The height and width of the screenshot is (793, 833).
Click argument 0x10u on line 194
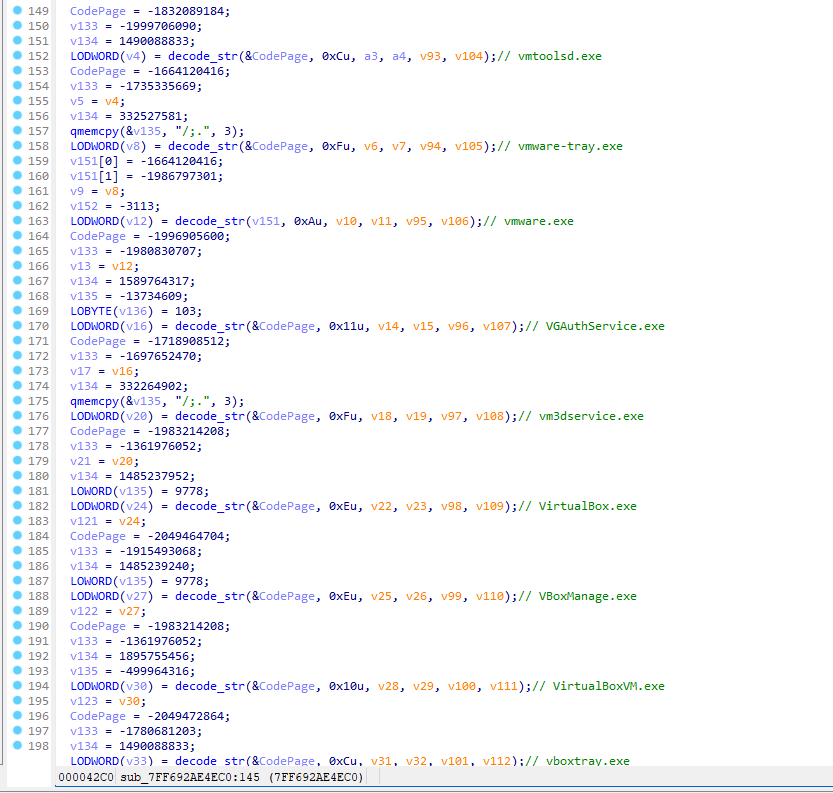[346, 686]
